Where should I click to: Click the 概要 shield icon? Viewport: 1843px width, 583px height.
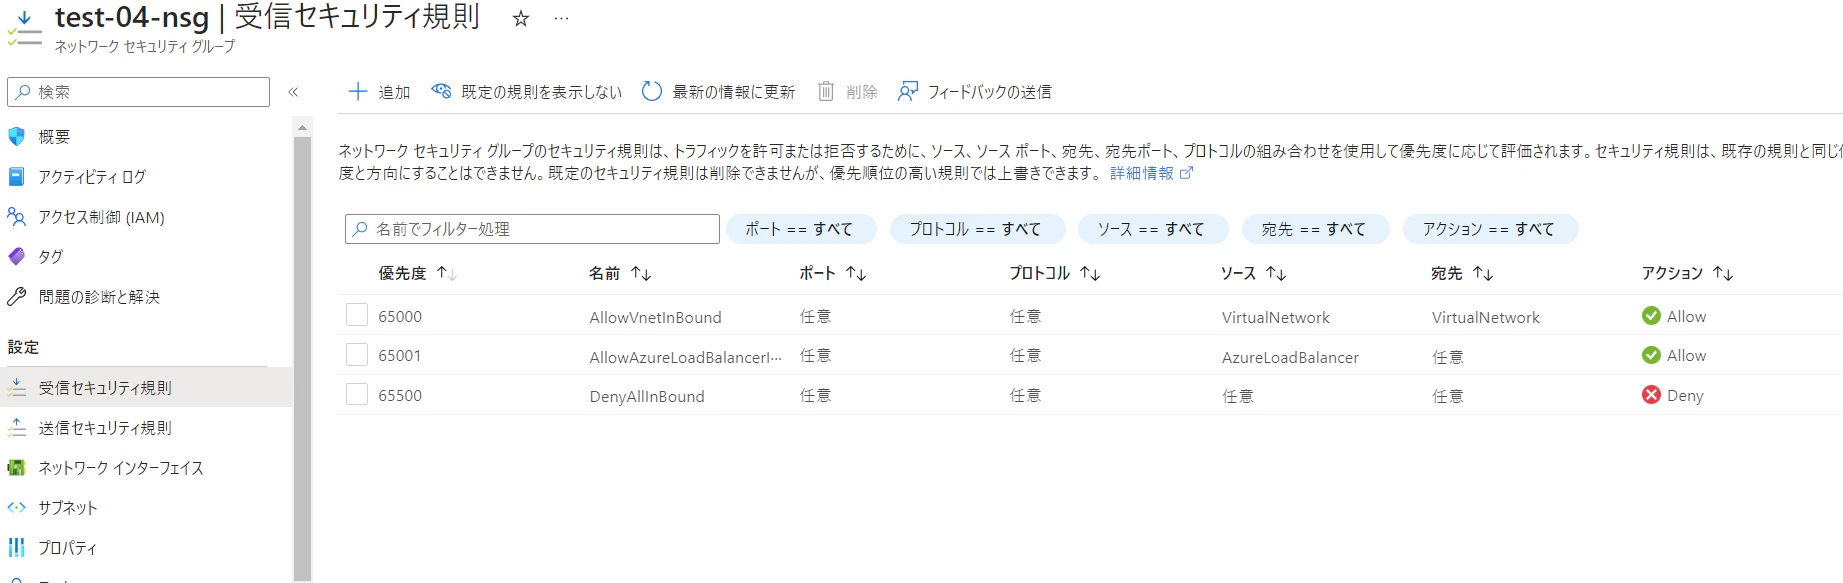click(17, 136)
